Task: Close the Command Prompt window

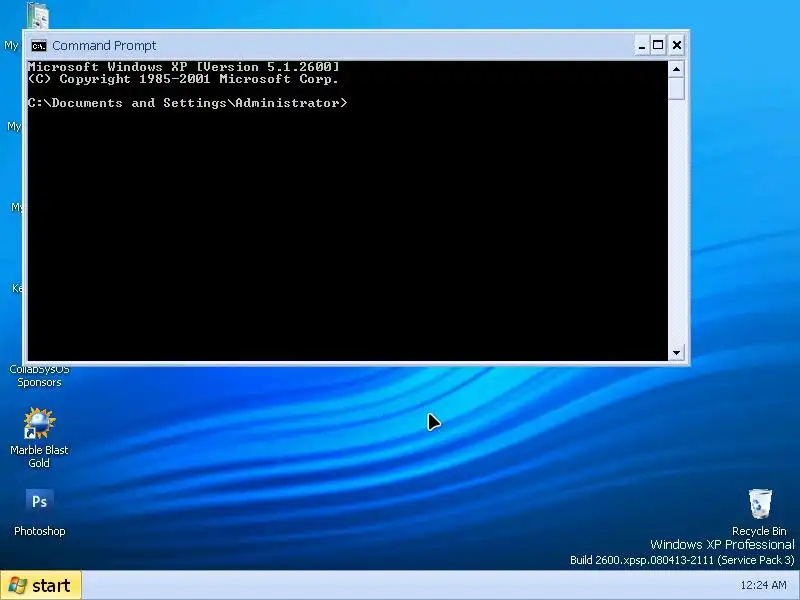Action: [677, 45]
